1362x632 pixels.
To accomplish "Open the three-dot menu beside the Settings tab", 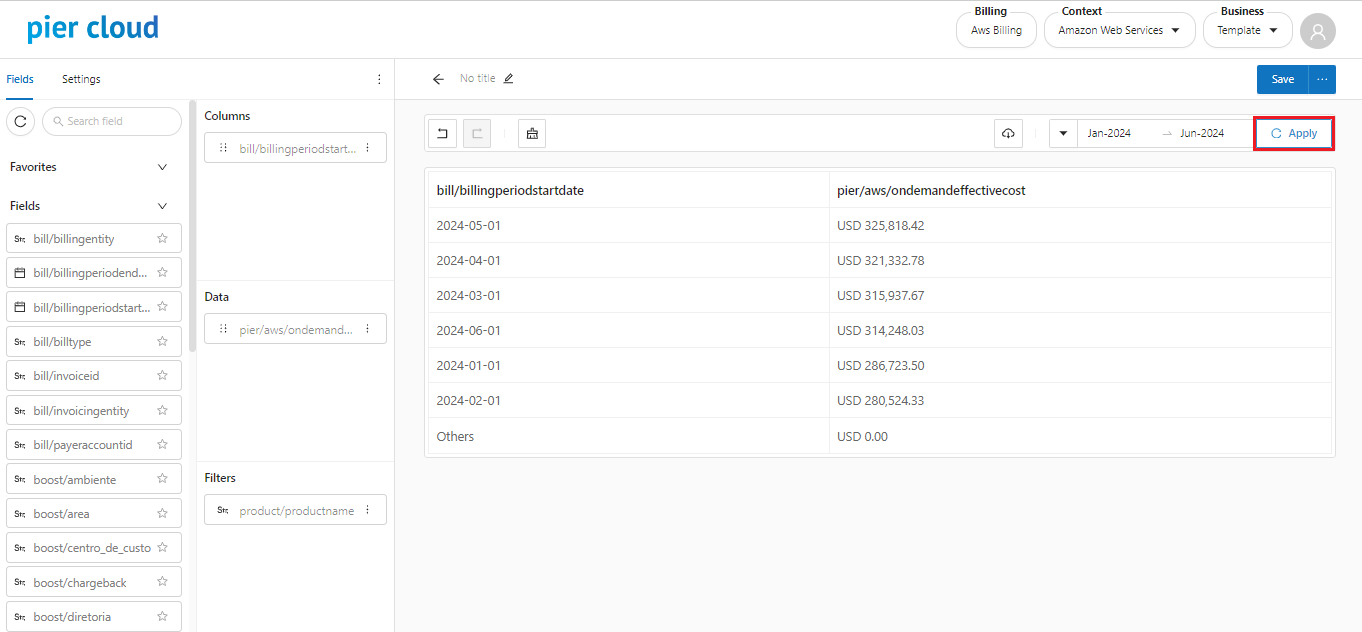I will [379, 79].
